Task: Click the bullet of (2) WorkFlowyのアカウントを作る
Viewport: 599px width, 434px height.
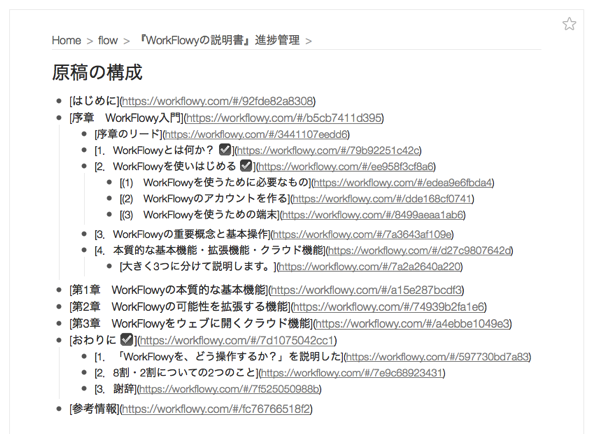Action: [109, 199]
